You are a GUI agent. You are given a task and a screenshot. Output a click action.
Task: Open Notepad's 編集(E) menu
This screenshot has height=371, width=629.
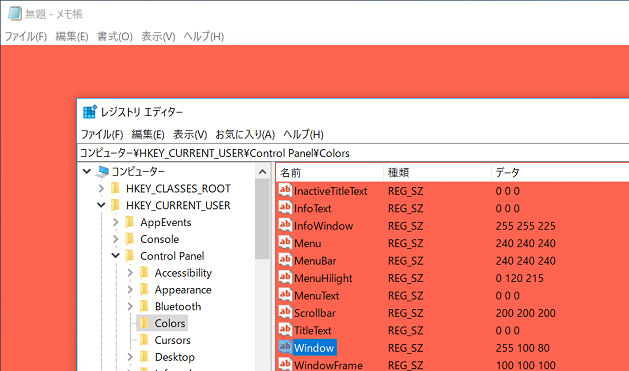(x=72, y=36)
